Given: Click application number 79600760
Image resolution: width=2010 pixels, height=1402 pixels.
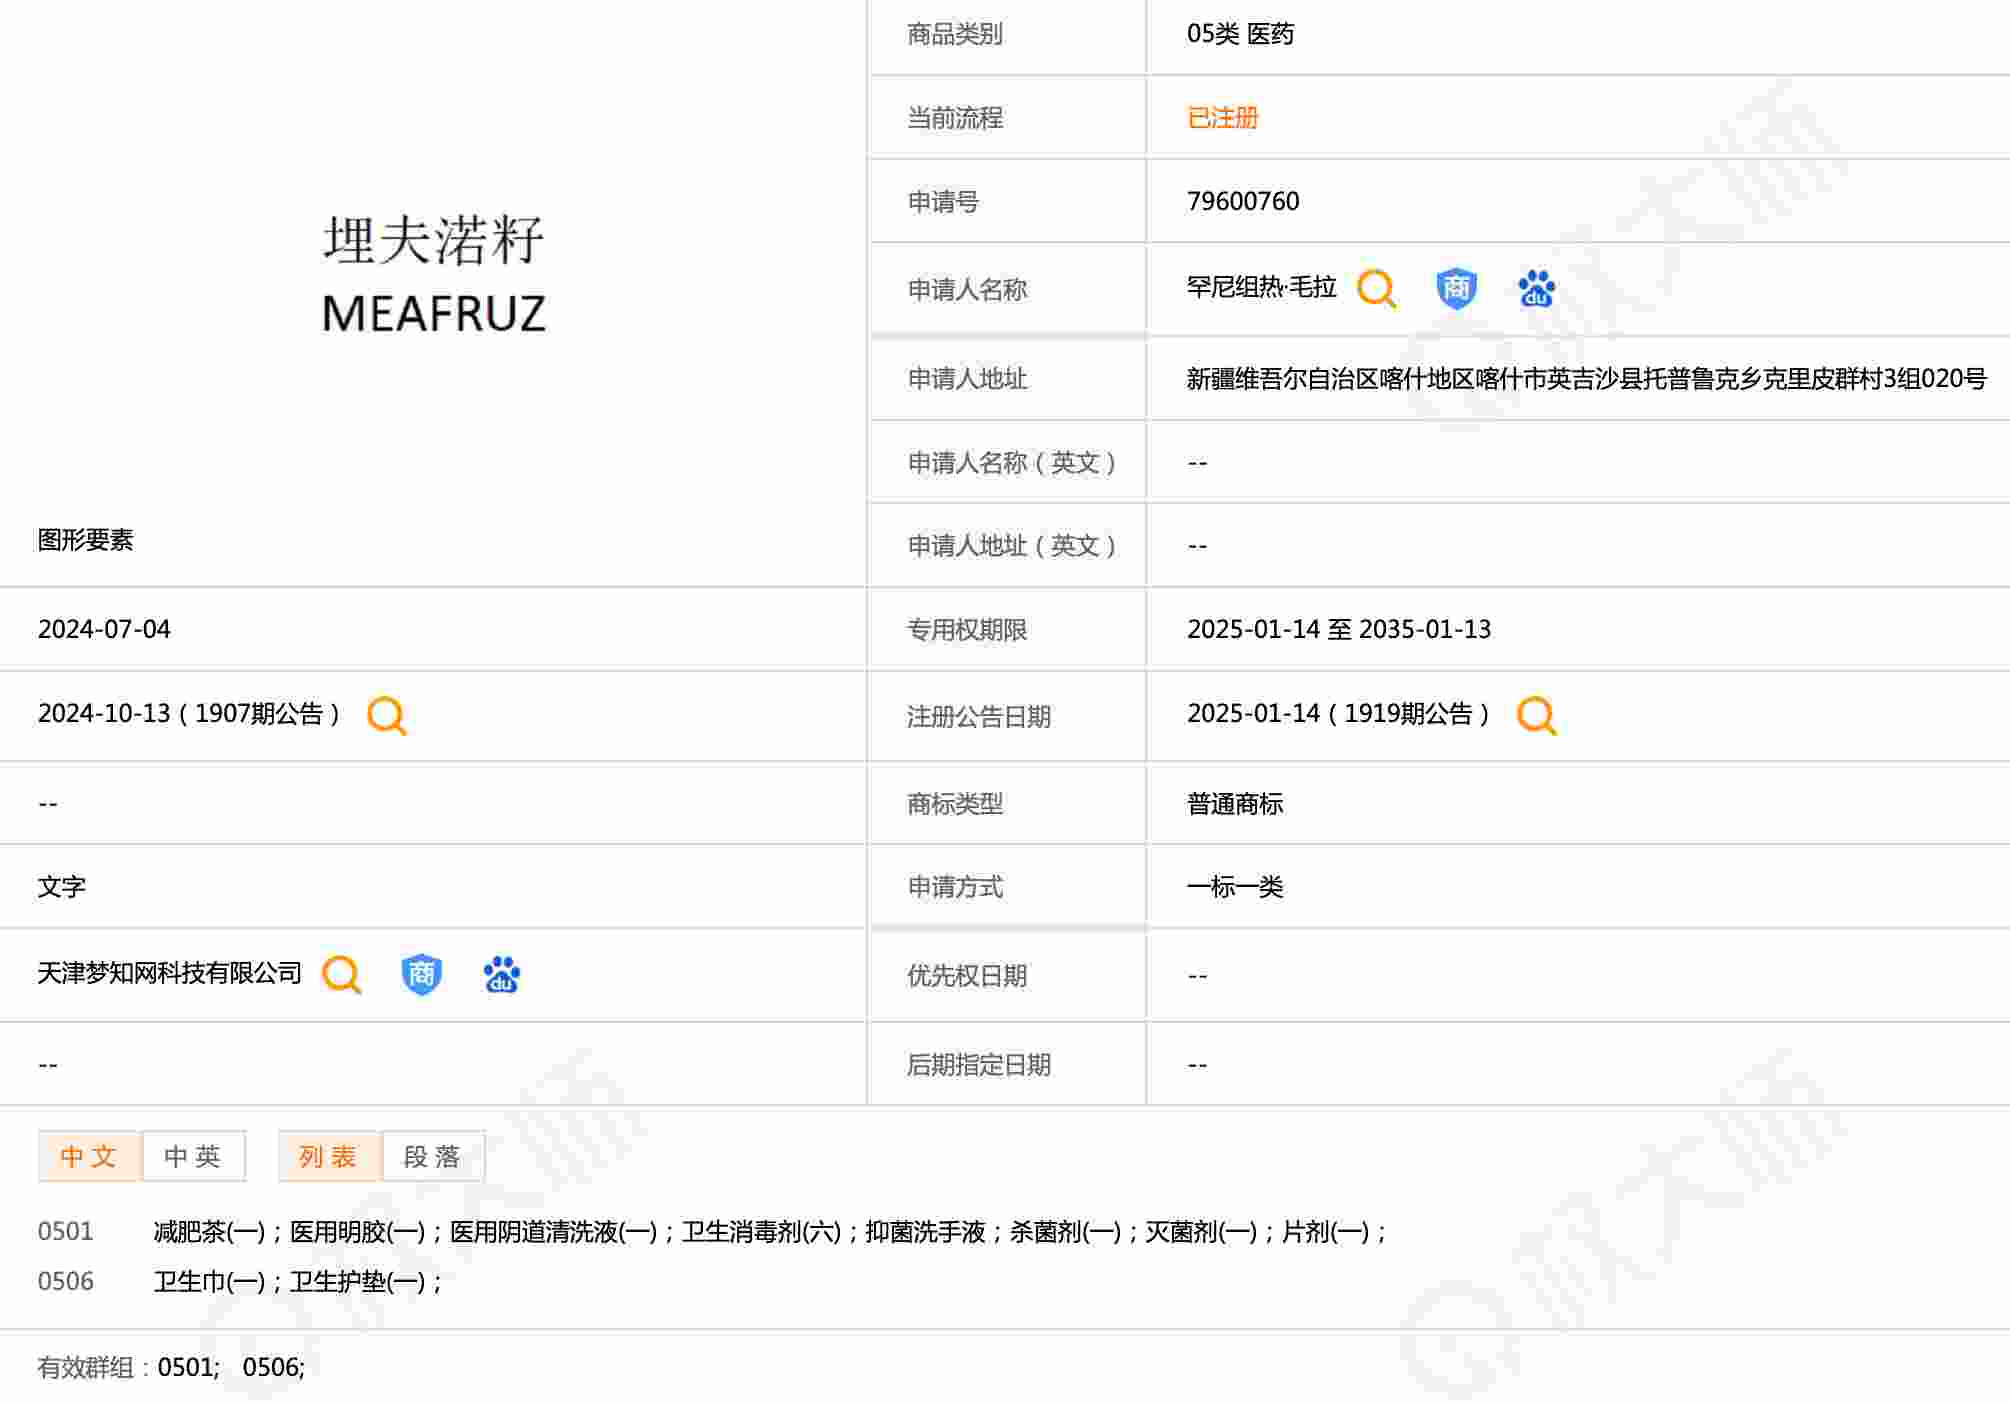Looking at the screenshot, I should (1243, 201).
